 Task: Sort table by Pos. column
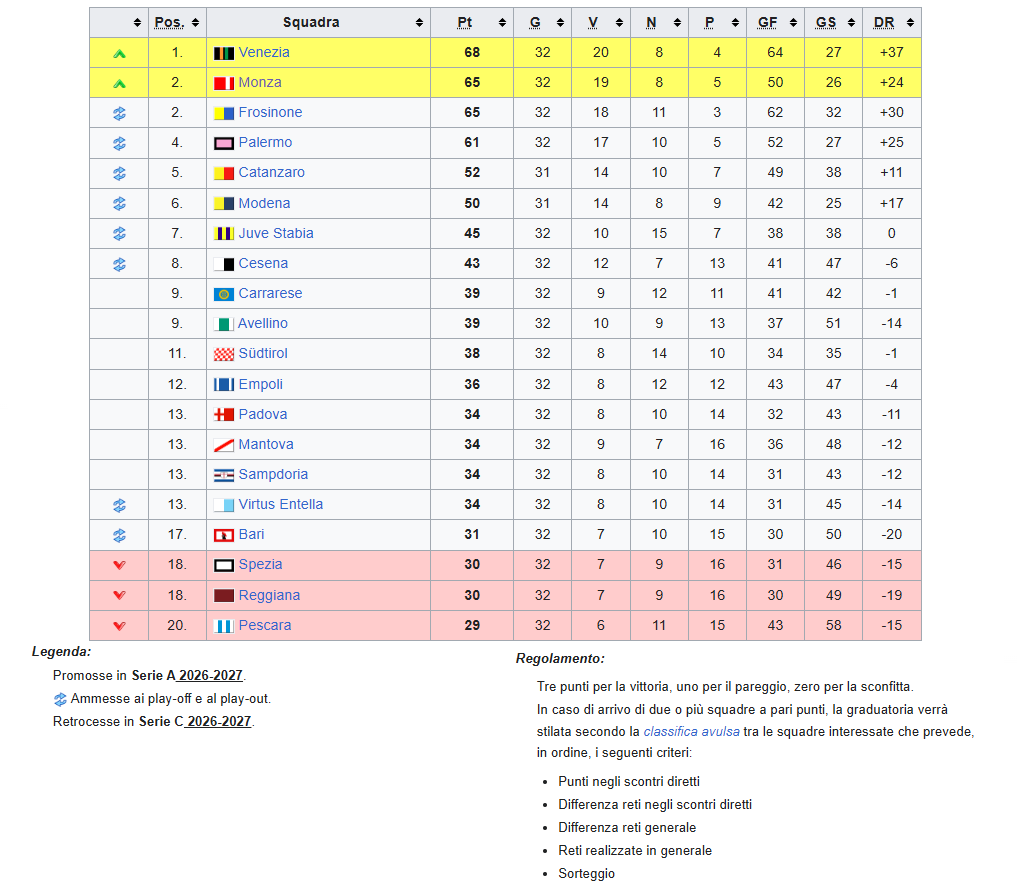point(195,23)
